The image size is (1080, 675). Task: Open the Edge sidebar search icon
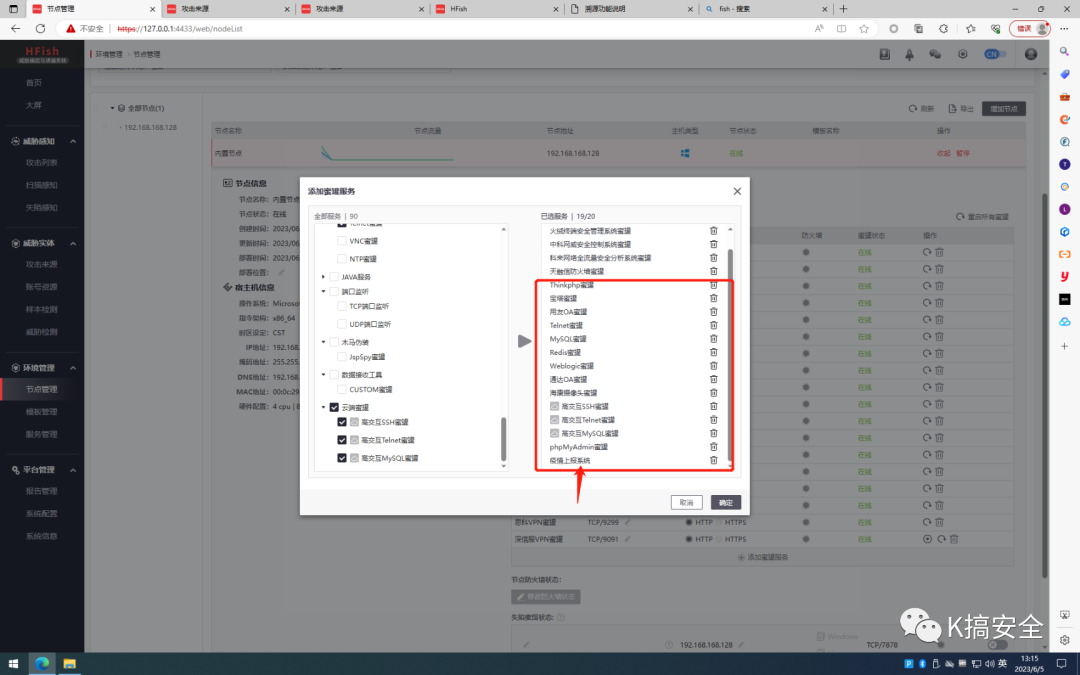[x=1064, y=52]
